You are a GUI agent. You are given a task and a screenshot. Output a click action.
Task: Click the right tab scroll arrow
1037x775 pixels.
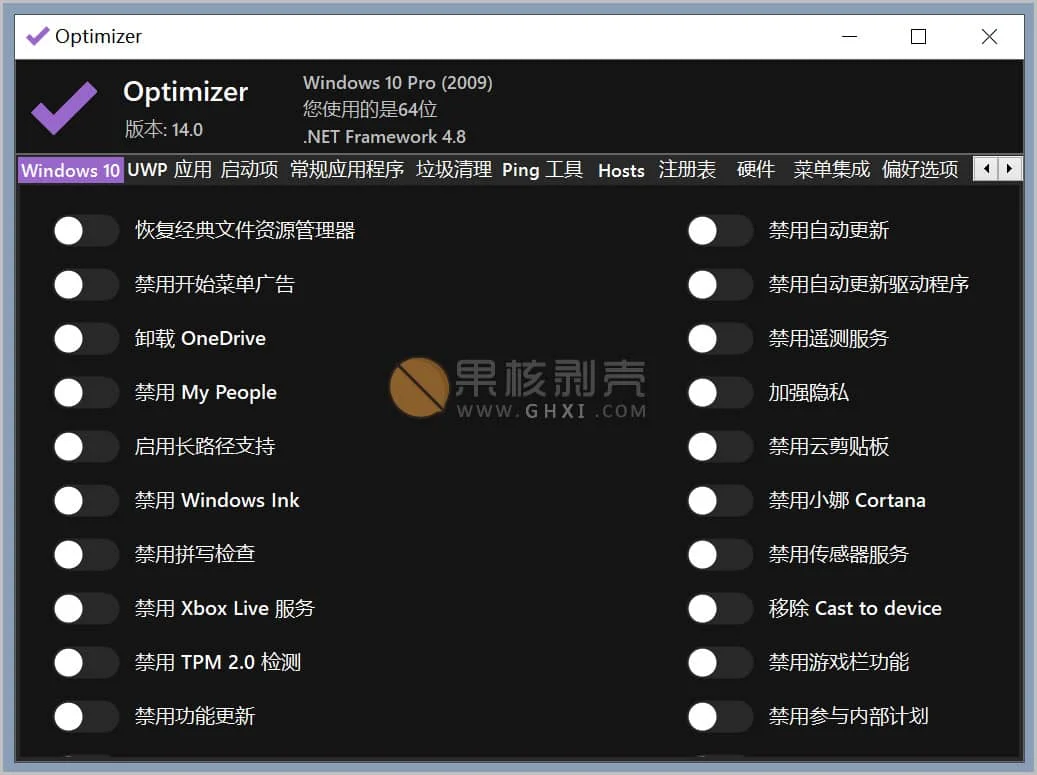click(1010, 169)
